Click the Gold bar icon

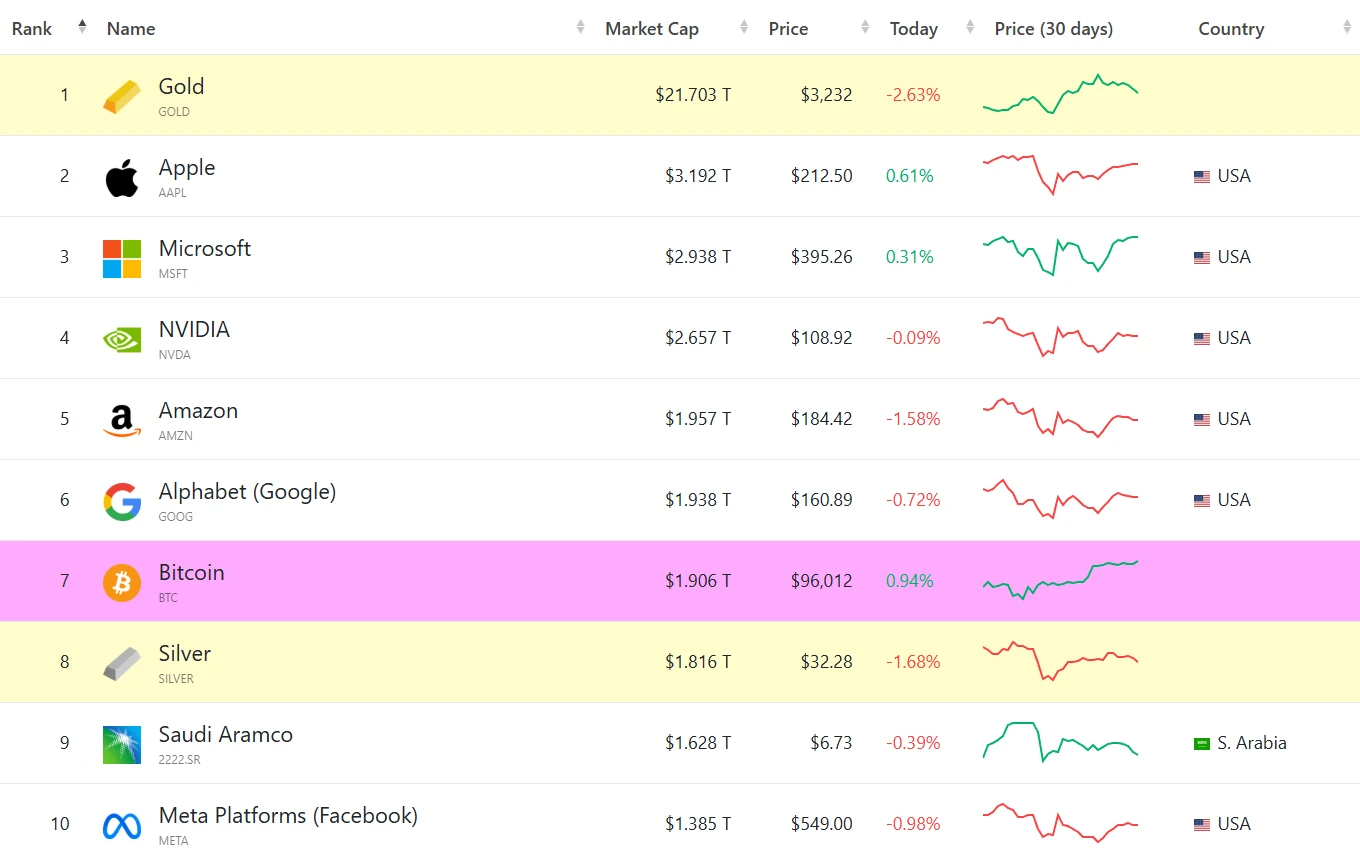click(122, 96)
